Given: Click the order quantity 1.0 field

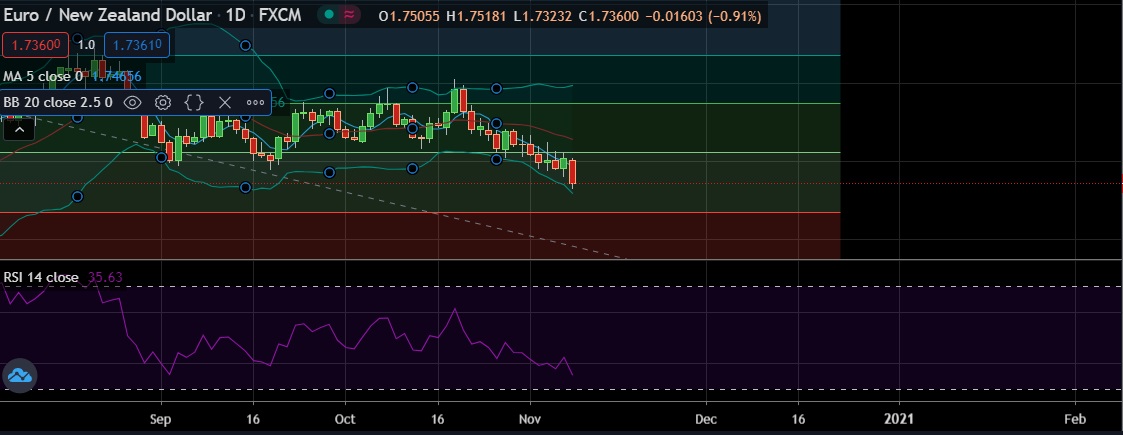Looking at the screenshot, I should [x=86, y=44].
